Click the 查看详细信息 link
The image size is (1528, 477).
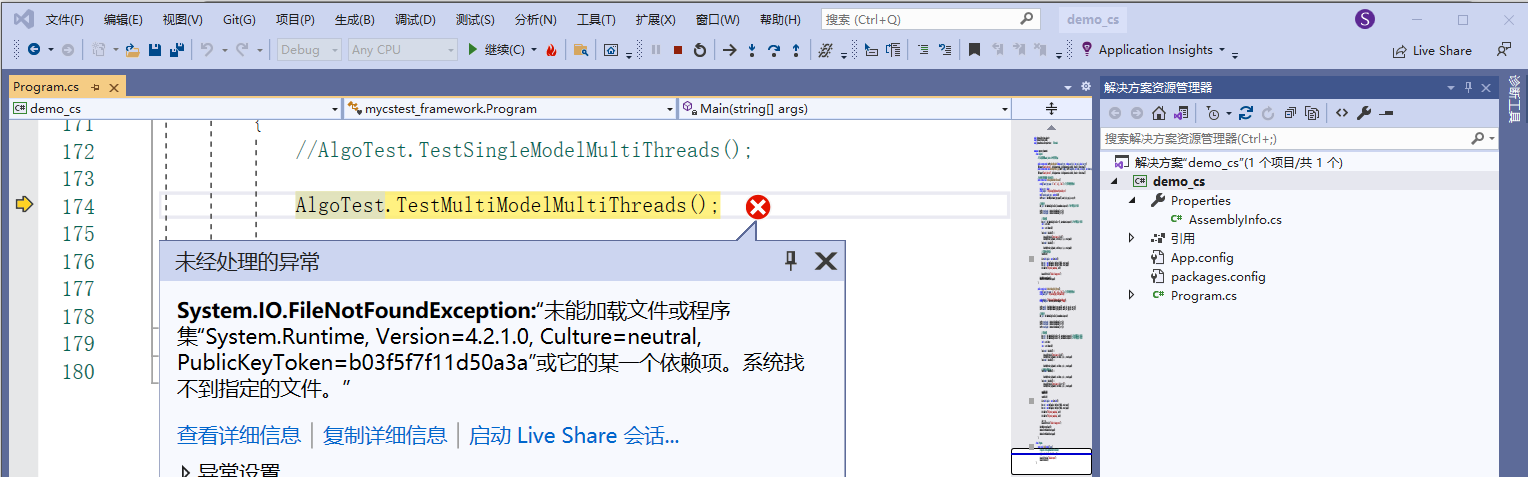tap(239, 435)
